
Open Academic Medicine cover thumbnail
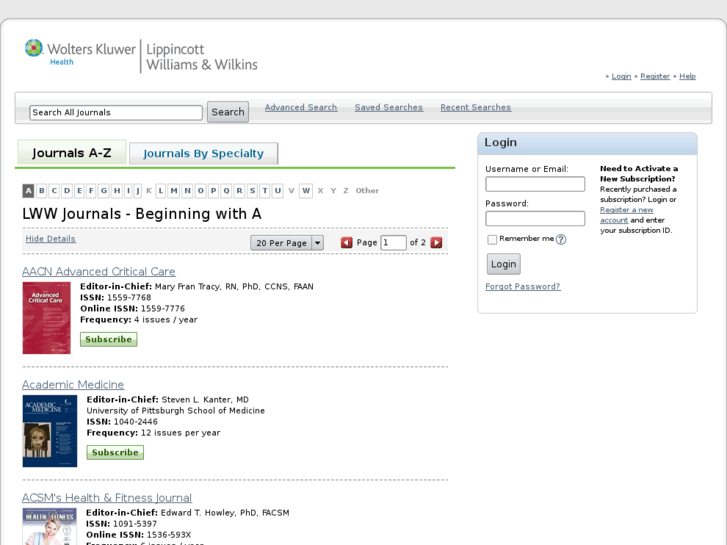coord(50,431)
